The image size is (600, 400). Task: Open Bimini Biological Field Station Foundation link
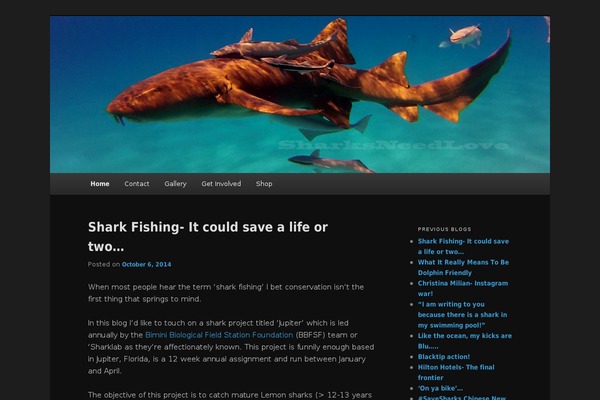[x=219, y=335]
